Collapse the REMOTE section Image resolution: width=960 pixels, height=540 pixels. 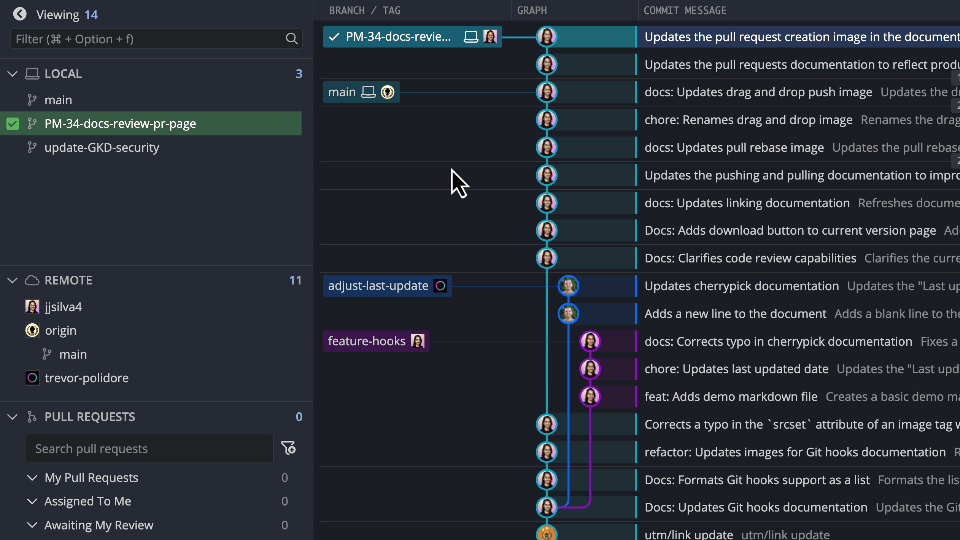[x=13, y=281]
